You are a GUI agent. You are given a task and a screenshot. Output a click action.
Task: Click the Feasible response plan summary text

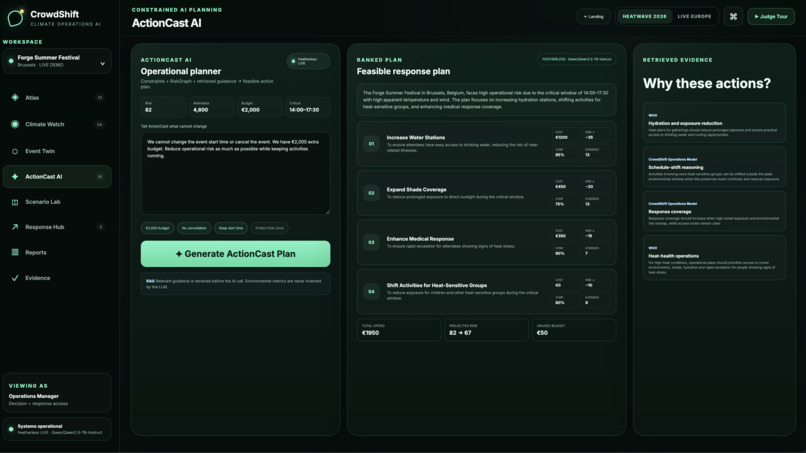coord(486,100)
